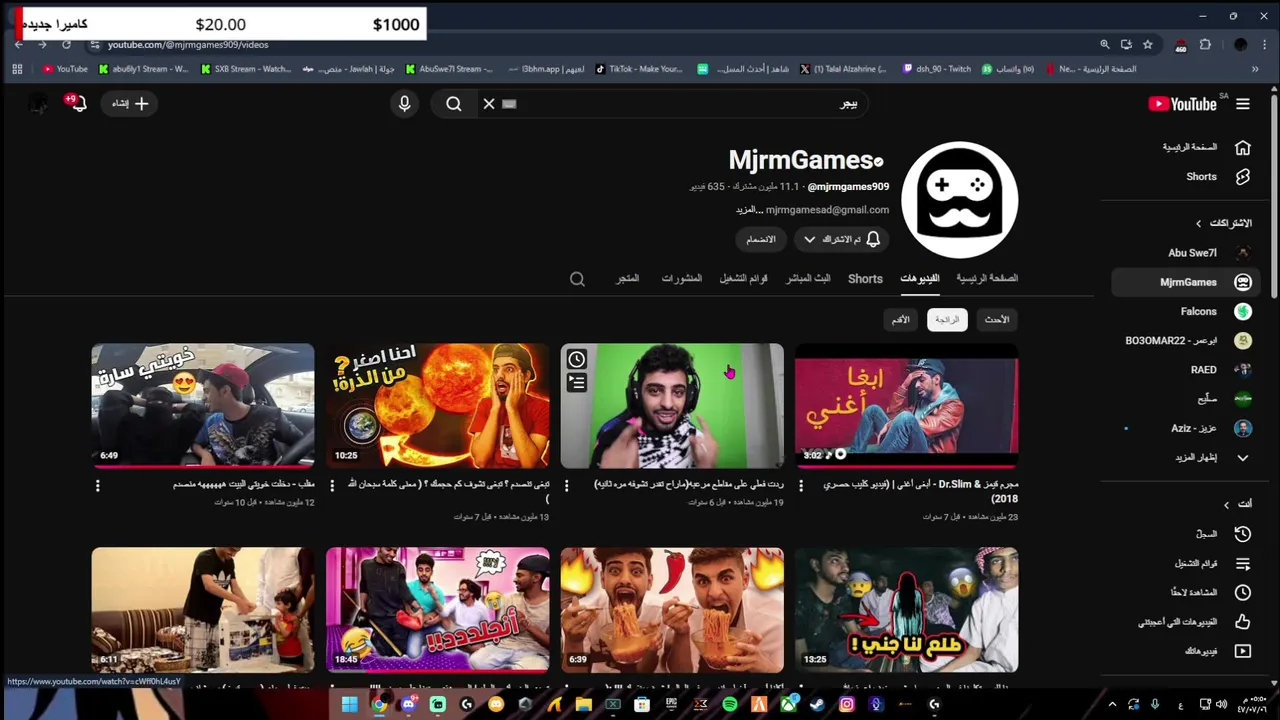Open the account avatar menu

click(38, 103)
